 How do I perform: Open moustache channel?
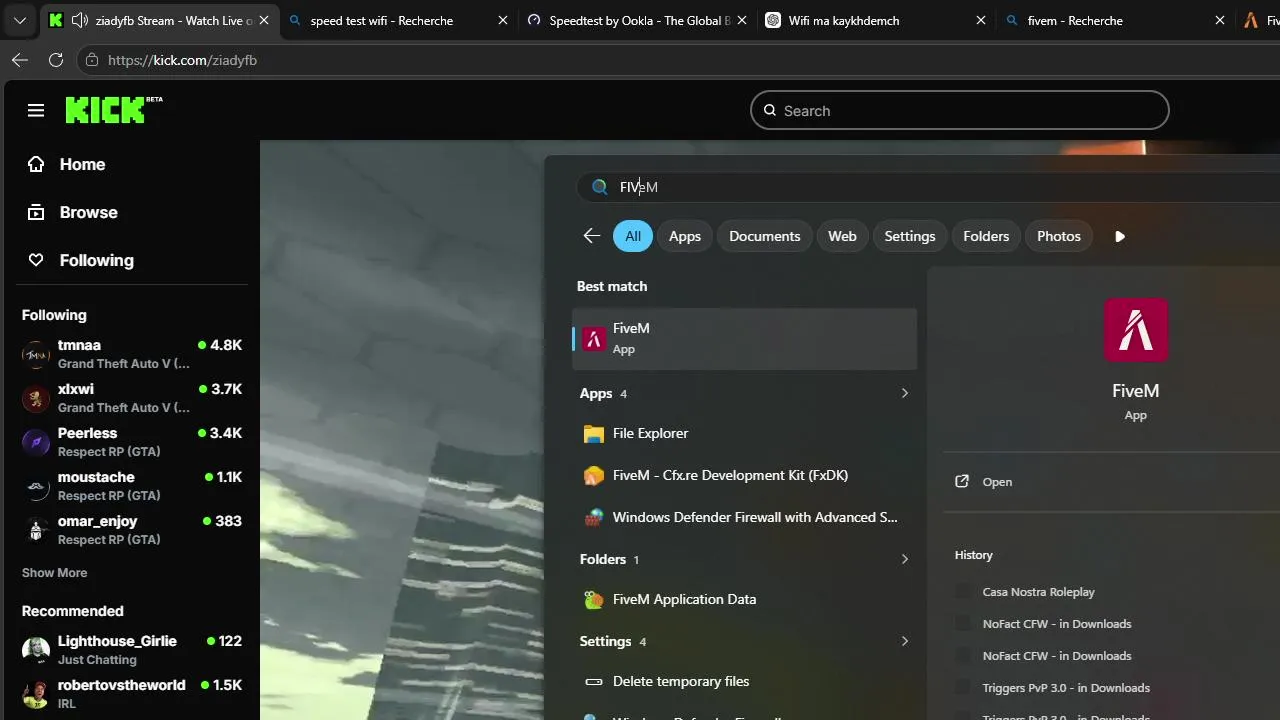132,486
